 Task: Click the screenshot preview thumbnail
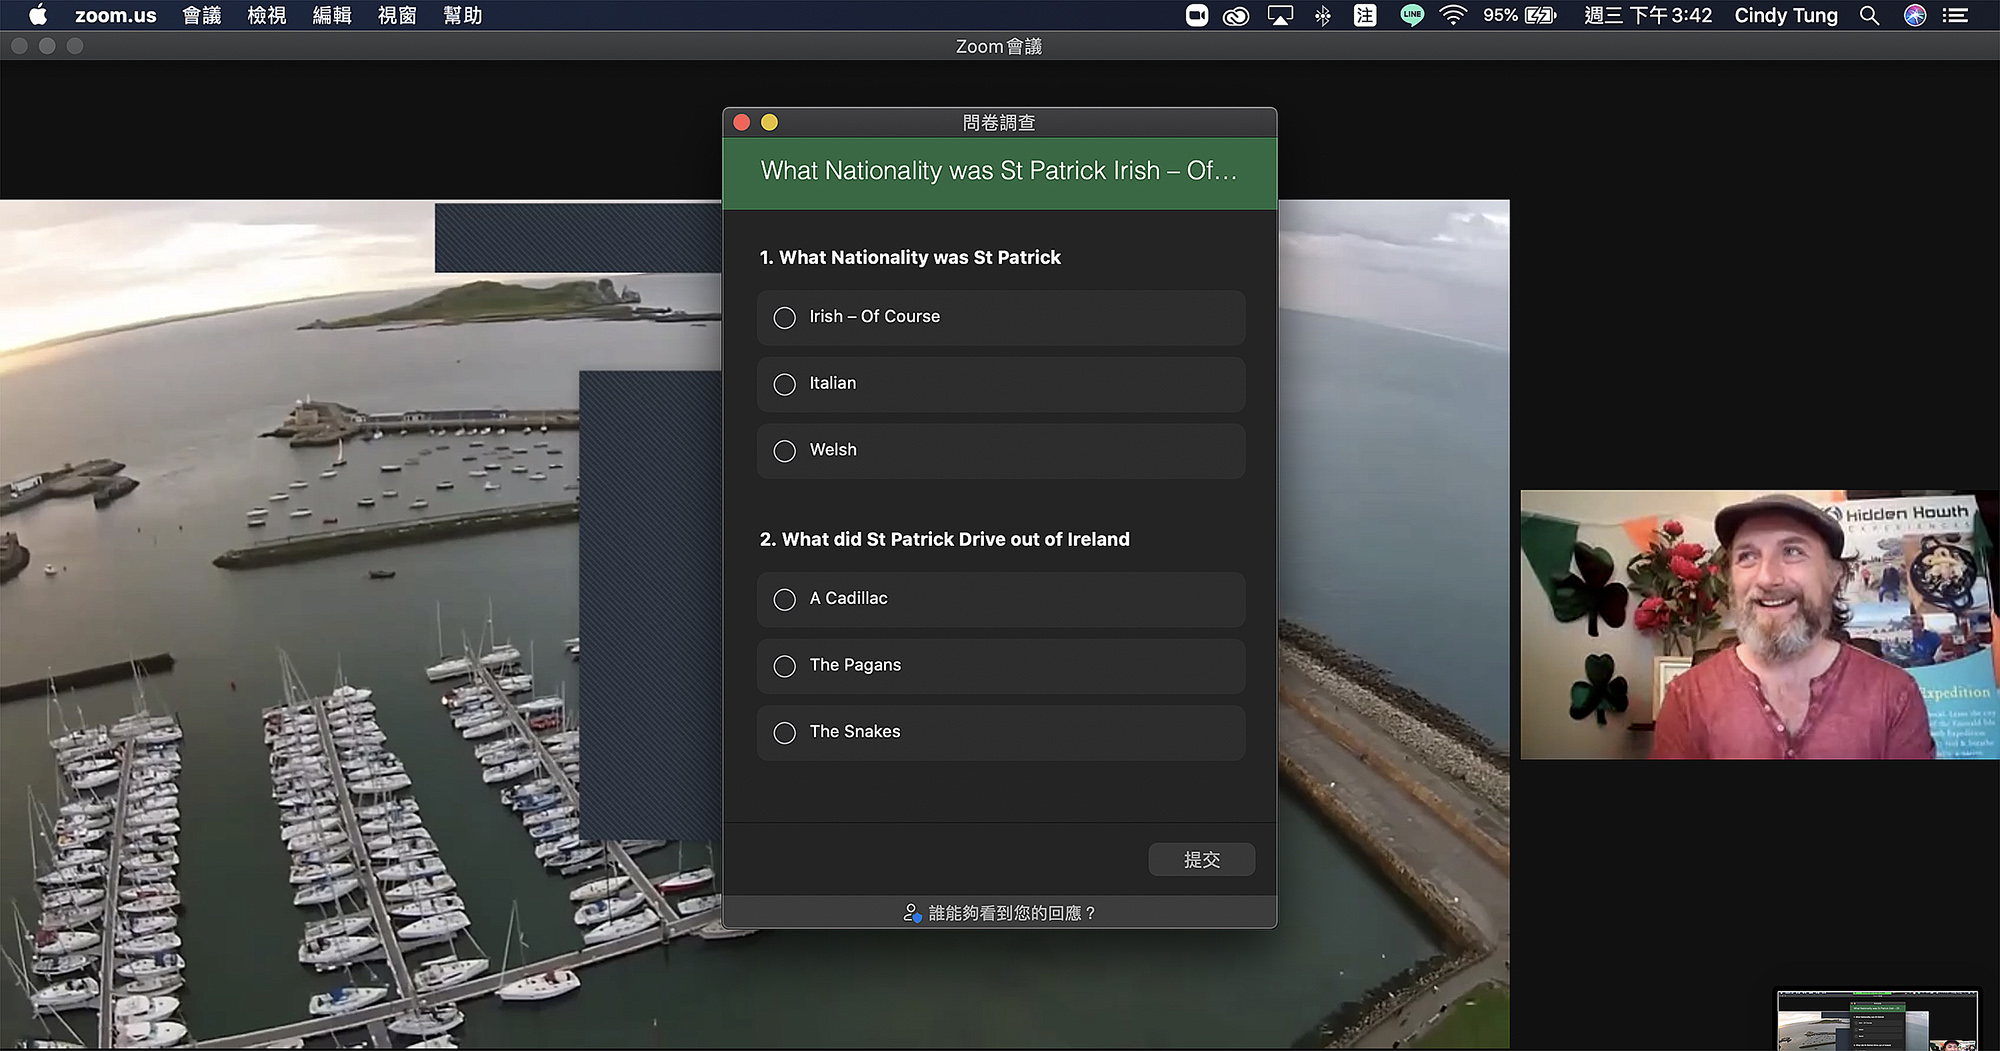pyautogui.click(x=1877, y=1020)
